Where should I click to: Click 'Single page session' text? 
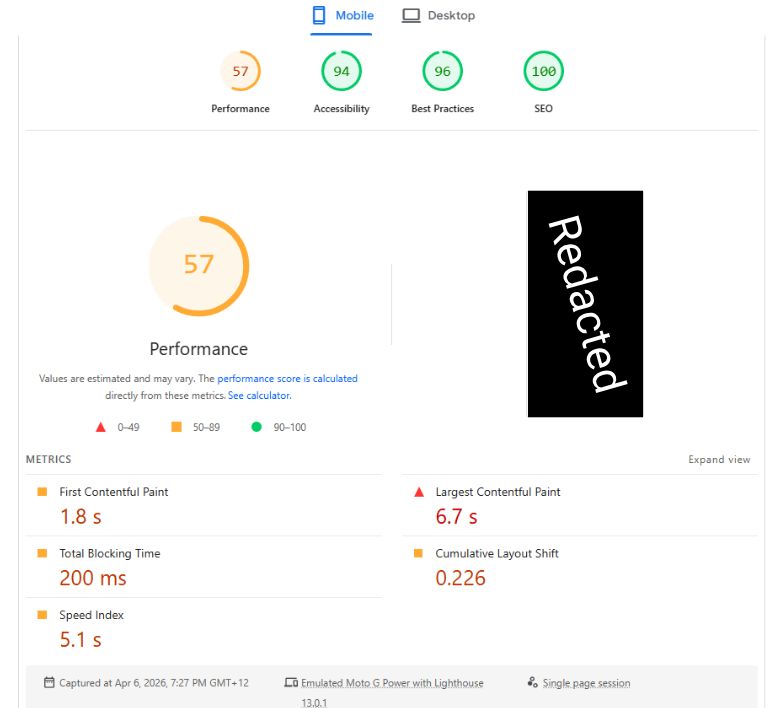[x=586, y=683]
